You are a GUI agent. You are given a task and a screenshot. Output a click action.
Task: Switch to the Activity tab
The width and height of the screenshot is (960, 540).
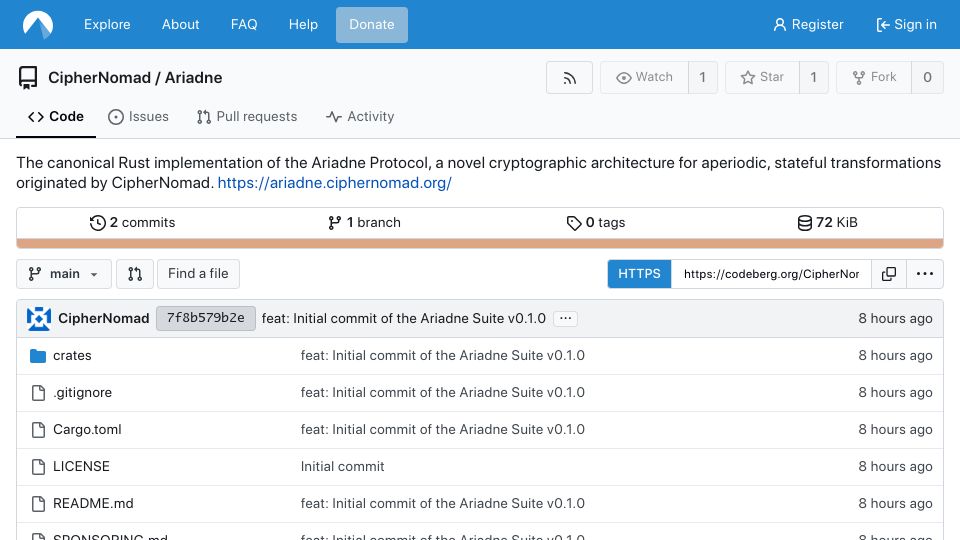[360, 116]
